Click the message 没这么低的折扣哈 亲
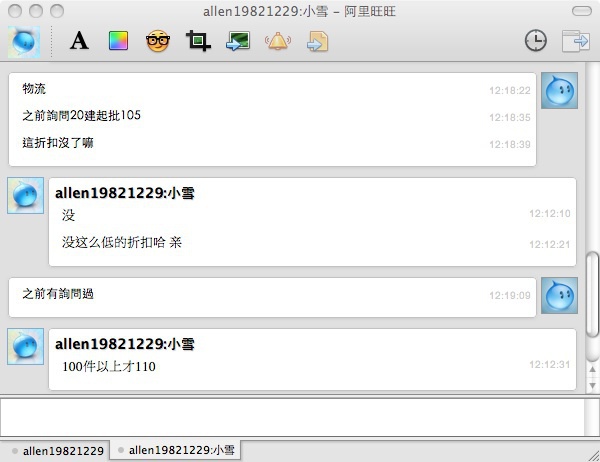The height and width of the screenshot is (462, 600). (122, 242)
